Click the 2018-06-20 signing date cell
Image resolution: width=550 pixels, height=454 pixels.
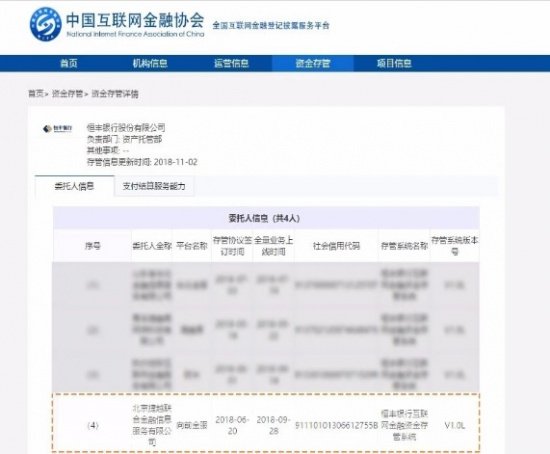[232, 425]
